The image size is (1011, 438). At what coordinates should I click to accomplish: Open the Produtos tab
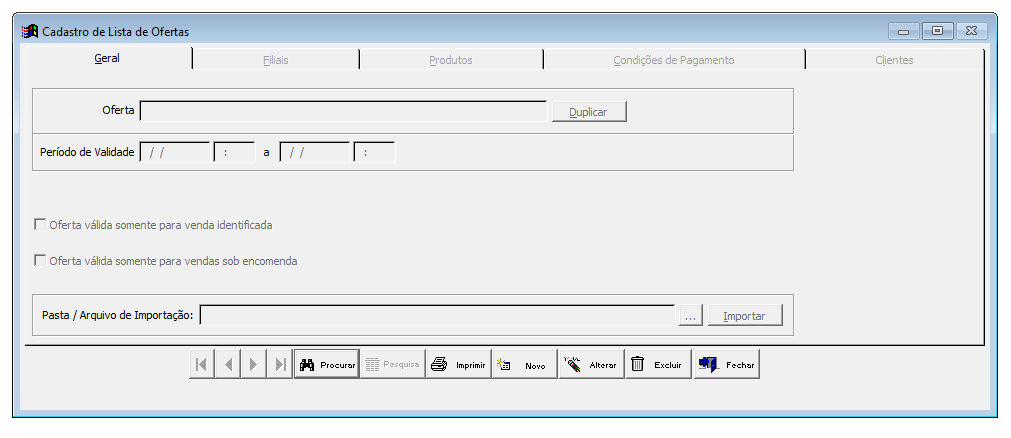click(451, 60)
